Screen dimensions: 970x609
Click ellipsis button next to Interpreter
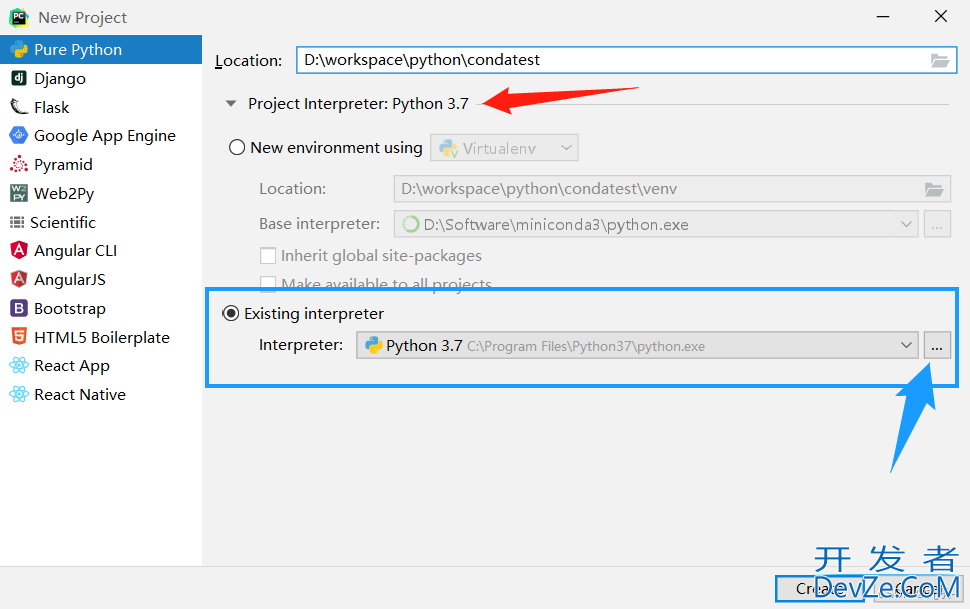point(937,345)
